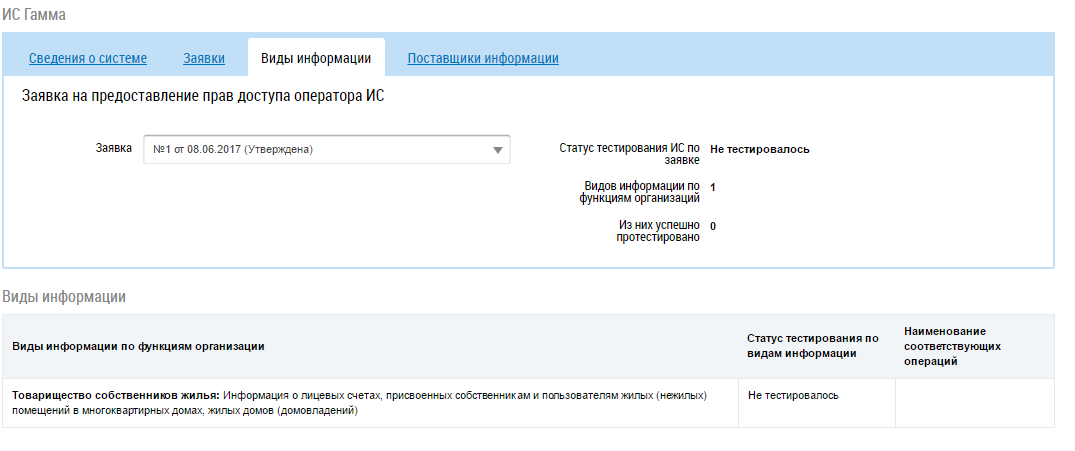Click the Виды информации по функциям организации header
Screen dimensions: 1075x451
[x=138, y=346]
